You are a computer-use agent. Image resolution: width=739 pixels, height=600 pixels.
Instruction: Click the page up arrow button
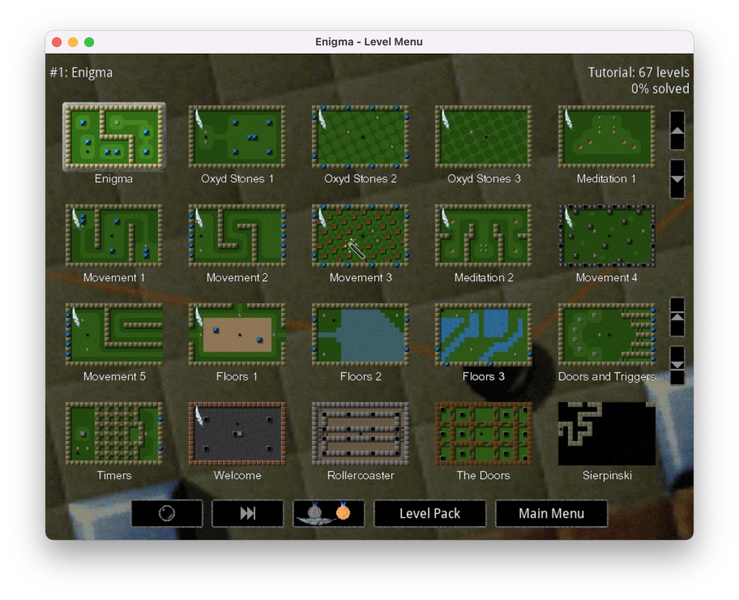point(677,131)
